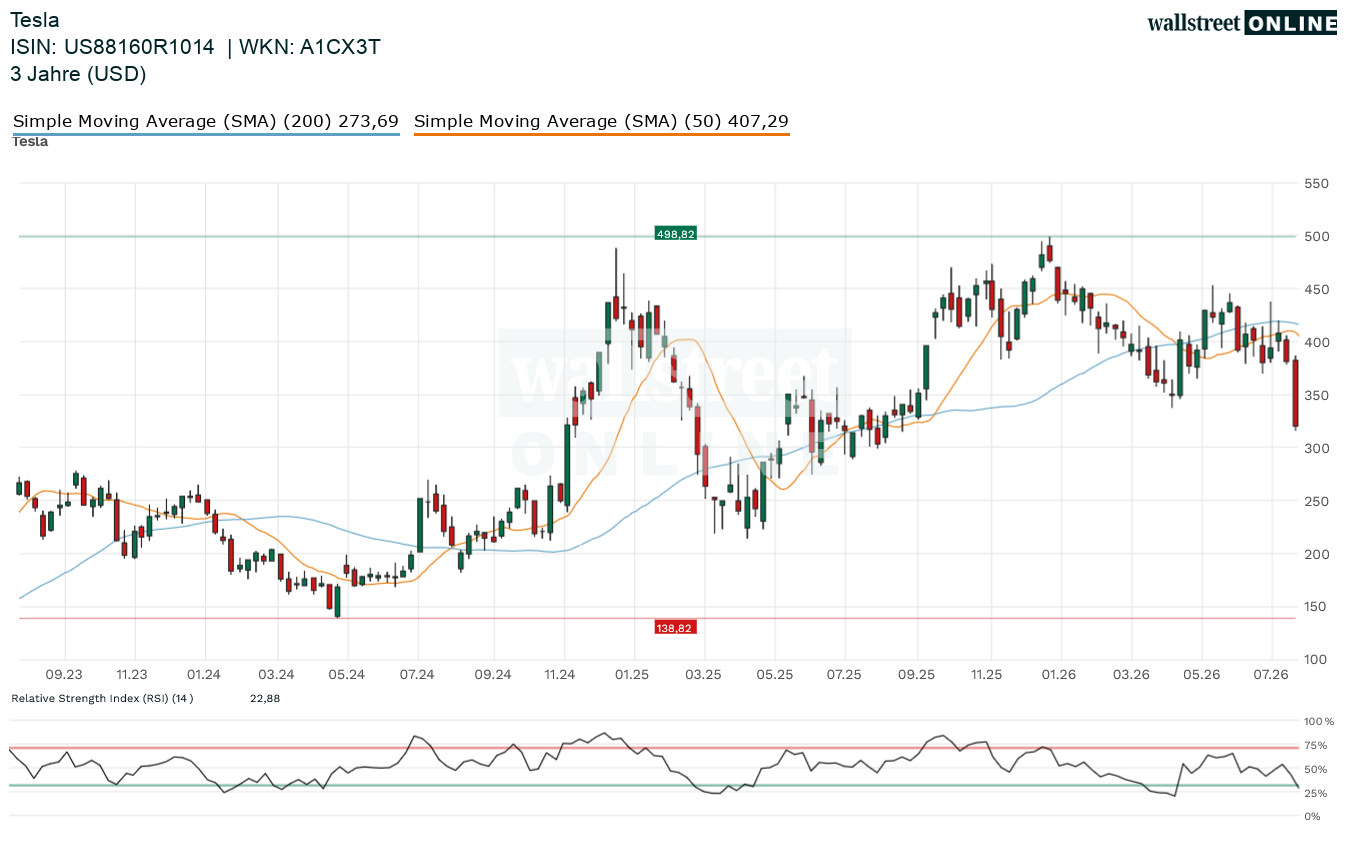
Task: Toggle the SMA (50) 407,29 legend entry
Action: pyautogui.click(x=601, y=122)
